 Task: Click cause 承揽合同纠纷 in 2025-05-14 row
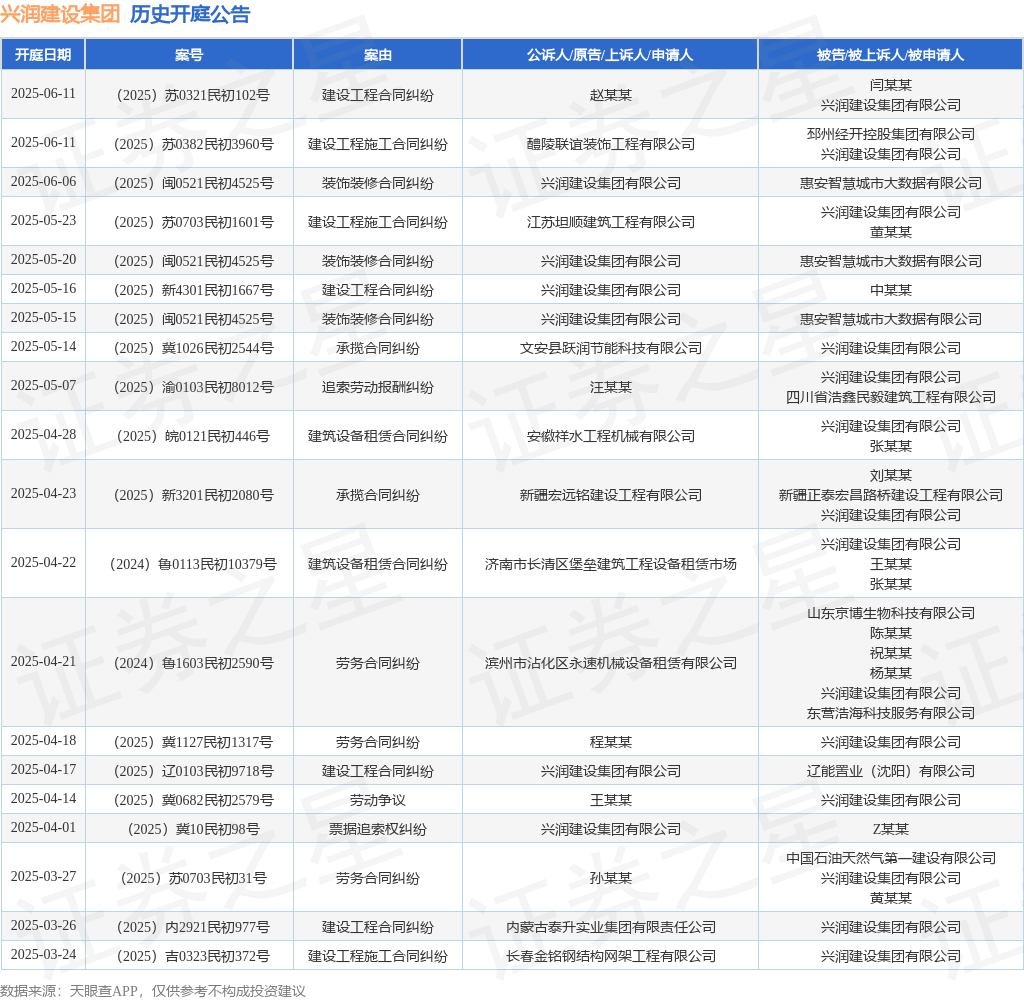[377, 348]
